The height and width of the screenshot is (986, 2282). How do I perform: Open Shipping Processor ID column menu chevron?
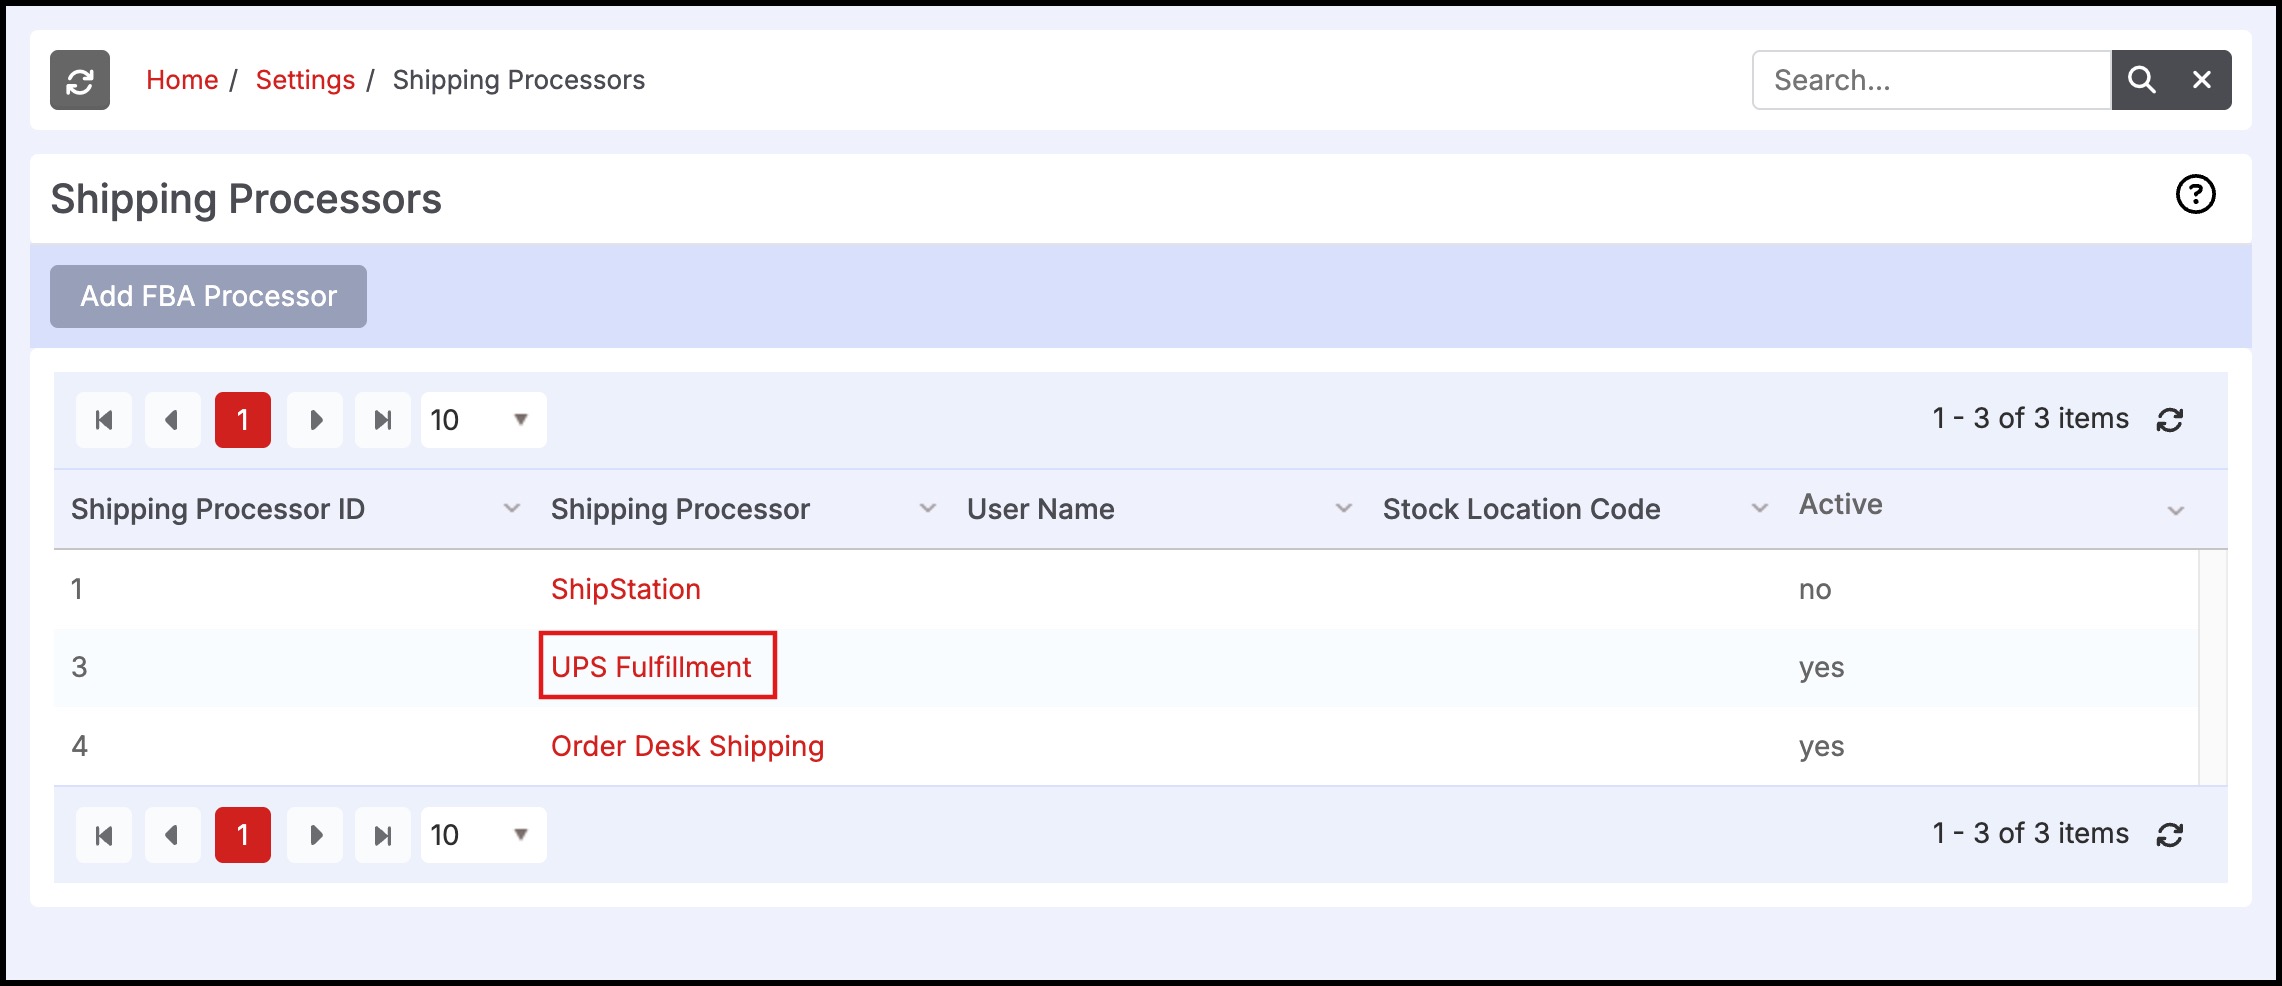[x=512, y=509]
